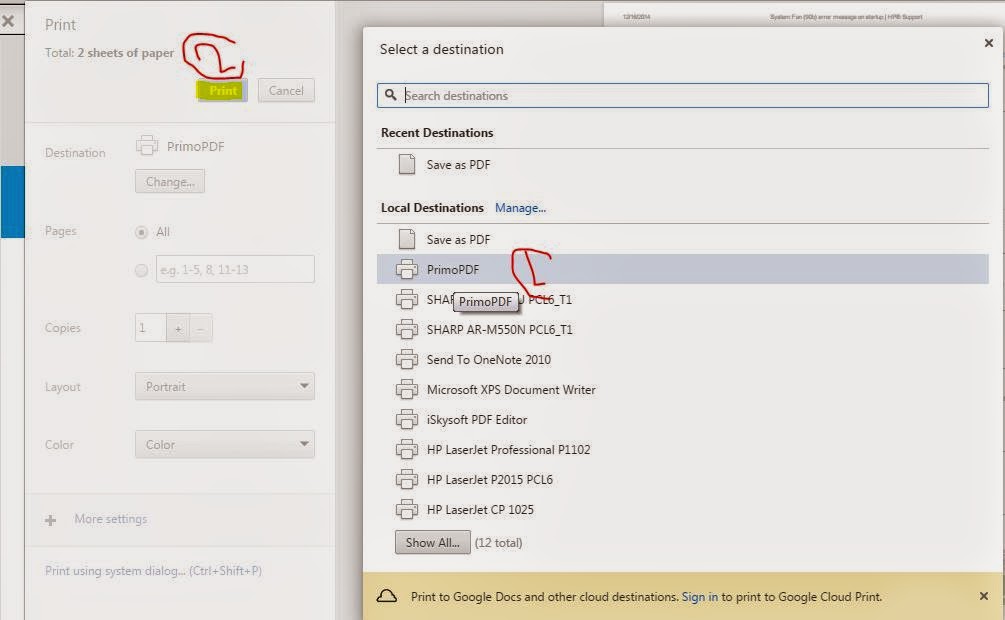Click printer icon beside HP LaserJet CP 1025

(407, 510)
